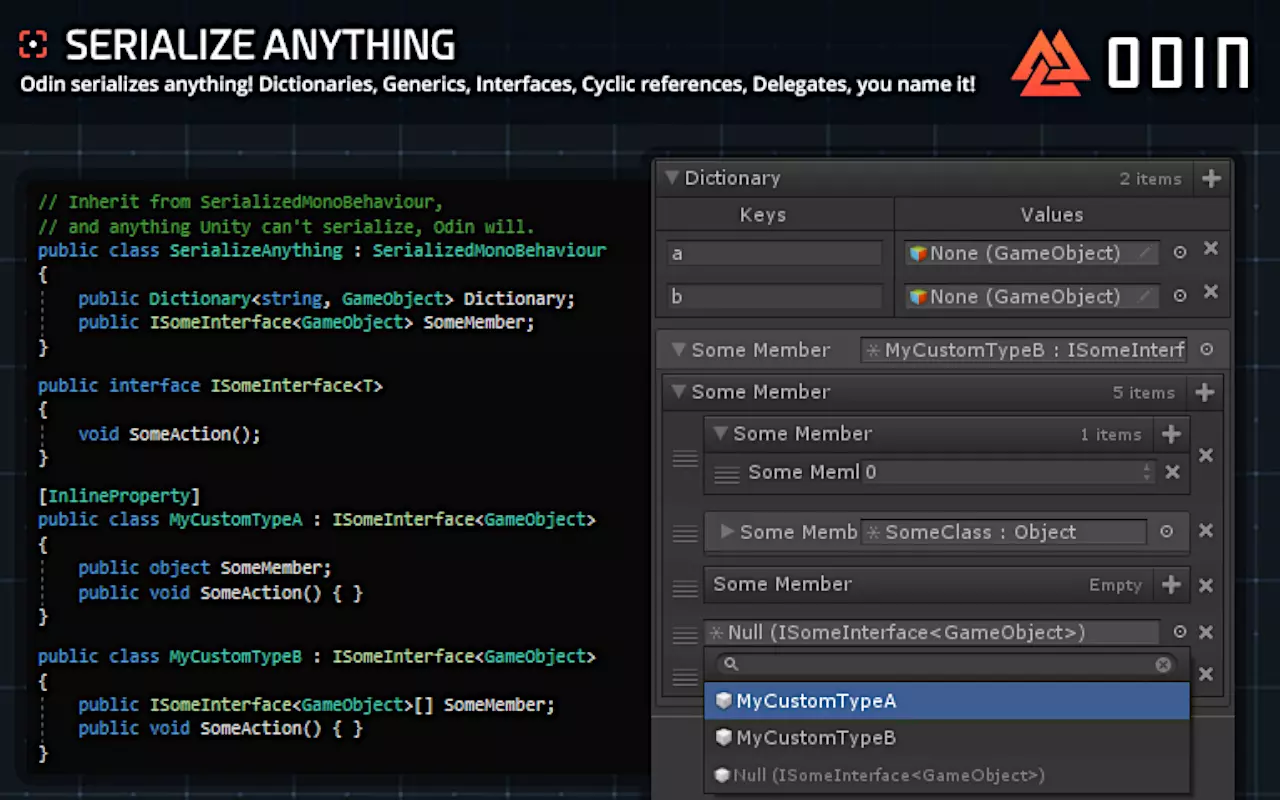Click the '2 items' count label
The width and height of the screenshot is (1280, 800).
[1150, 179]
